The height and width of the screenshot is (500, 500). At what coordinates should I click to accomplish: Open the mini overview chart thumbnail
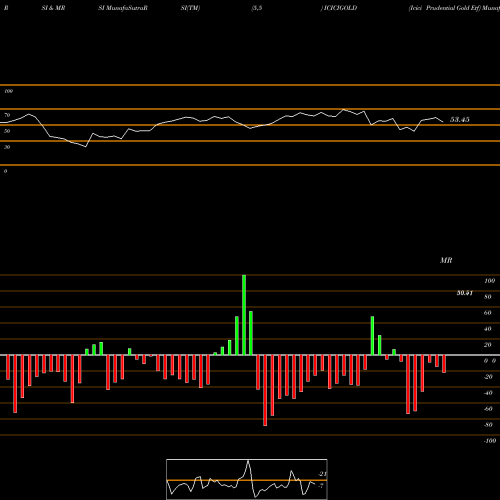(x=247, y=479)
